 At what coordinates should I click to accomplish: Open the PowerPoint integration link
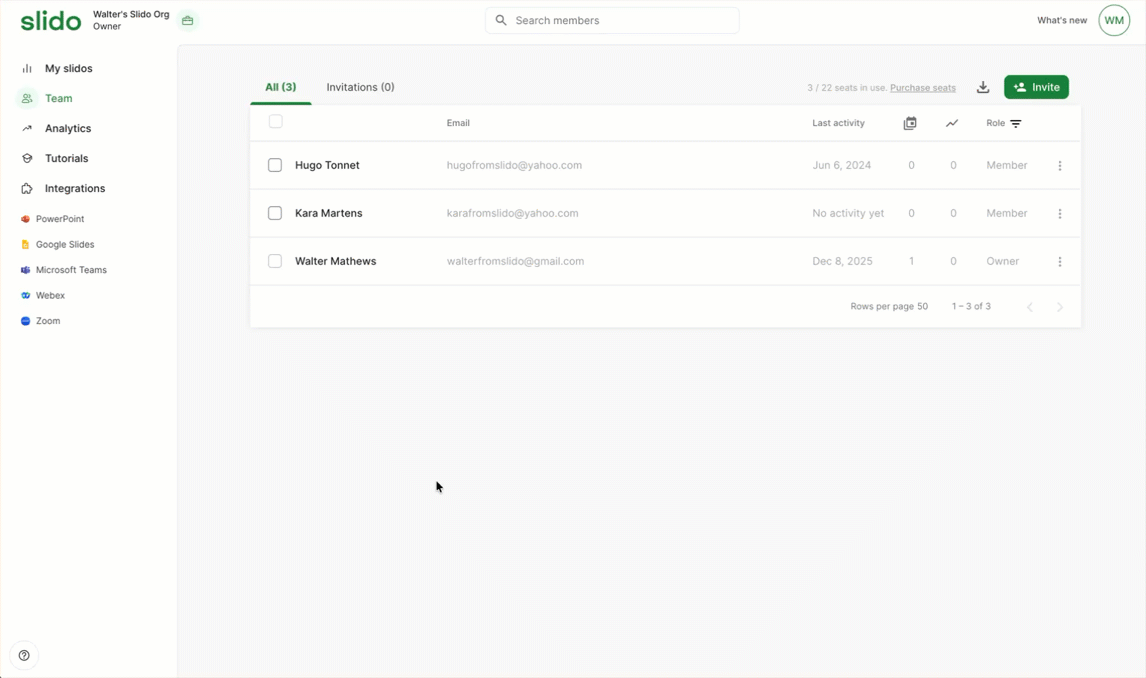point(60,219)
